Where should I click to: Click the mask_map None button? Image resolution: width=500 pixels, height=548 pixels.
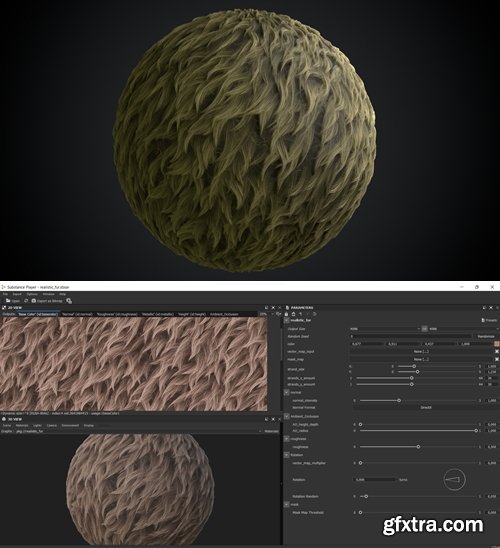[421, 359]
